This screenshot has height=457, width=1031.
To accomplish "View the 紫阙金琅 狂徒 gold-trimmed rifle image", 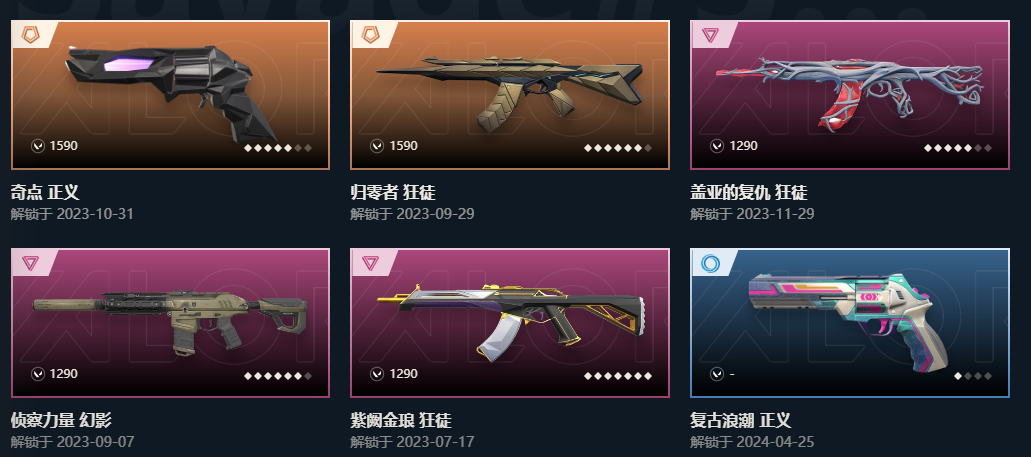I will pyautogui.click(x=512, y=322).
